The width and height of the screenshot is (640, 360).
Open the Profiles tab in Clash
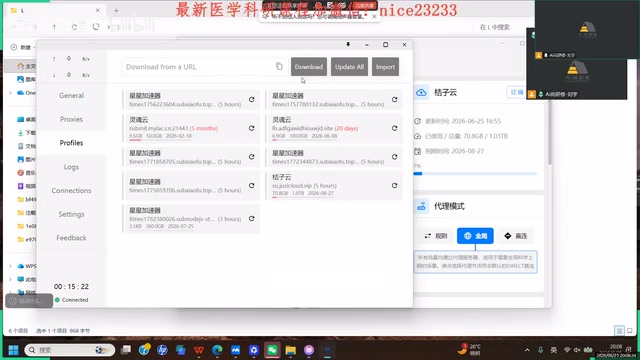coord(71,143)
